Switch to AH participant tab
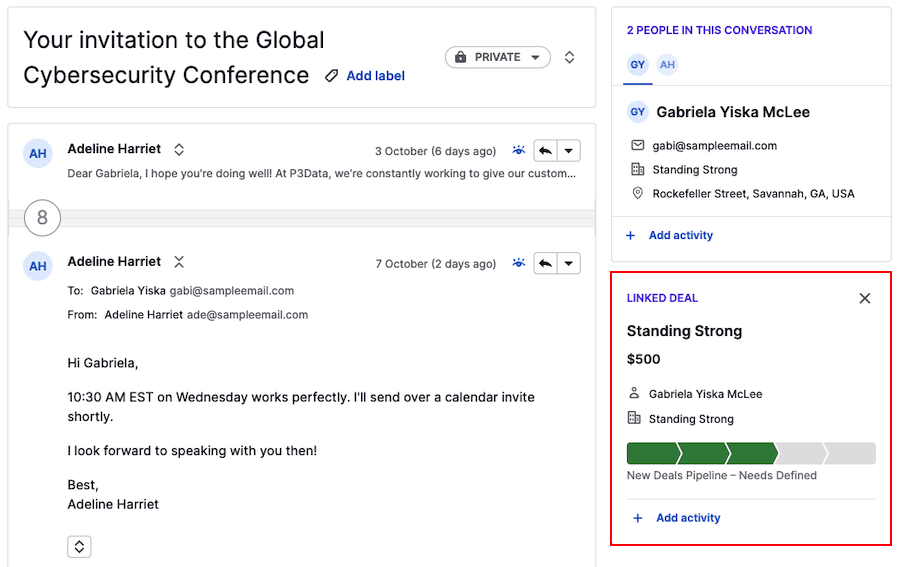This screenshot has height=567, width=900. [667, 65]
